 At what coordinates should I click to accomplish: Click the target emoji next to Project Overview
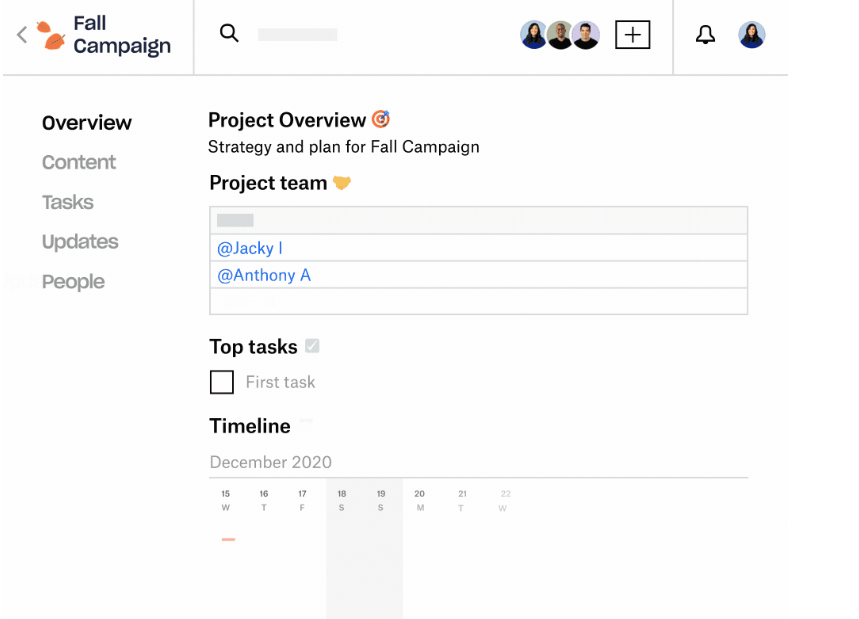coord(381,119)
